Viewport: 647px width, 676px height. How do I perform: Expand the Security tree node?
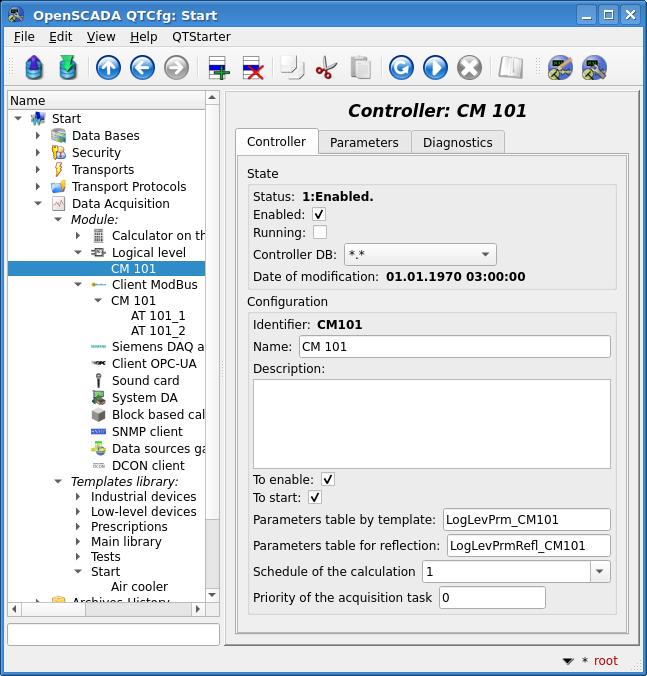(x=38, y=152)
